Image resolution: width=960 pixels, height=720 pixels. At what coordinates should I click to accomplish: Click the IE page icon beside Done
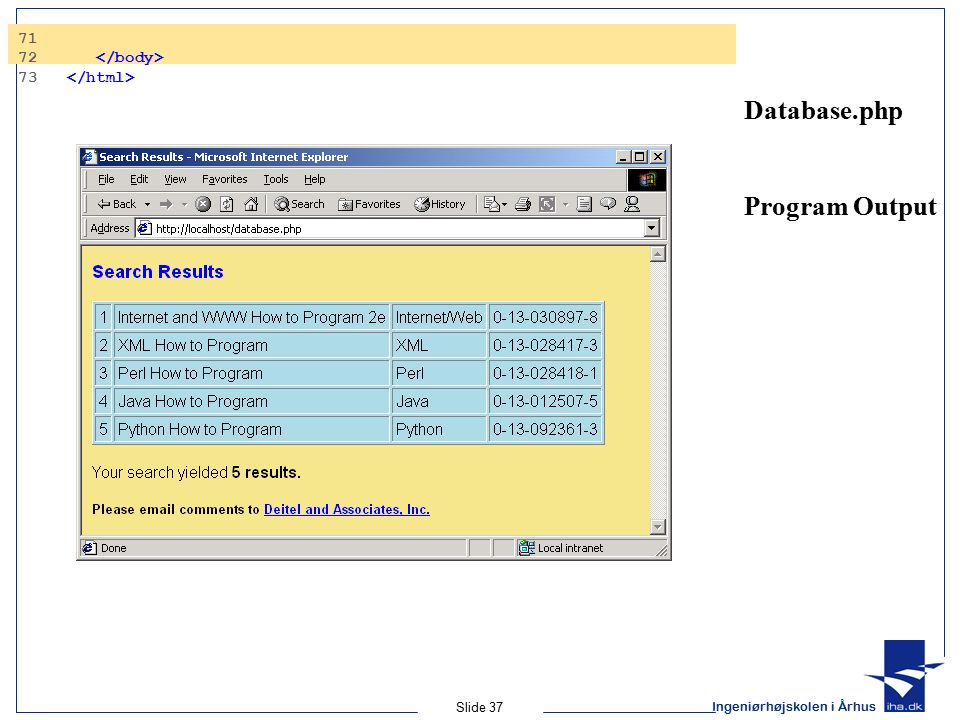tap(89, 548)
